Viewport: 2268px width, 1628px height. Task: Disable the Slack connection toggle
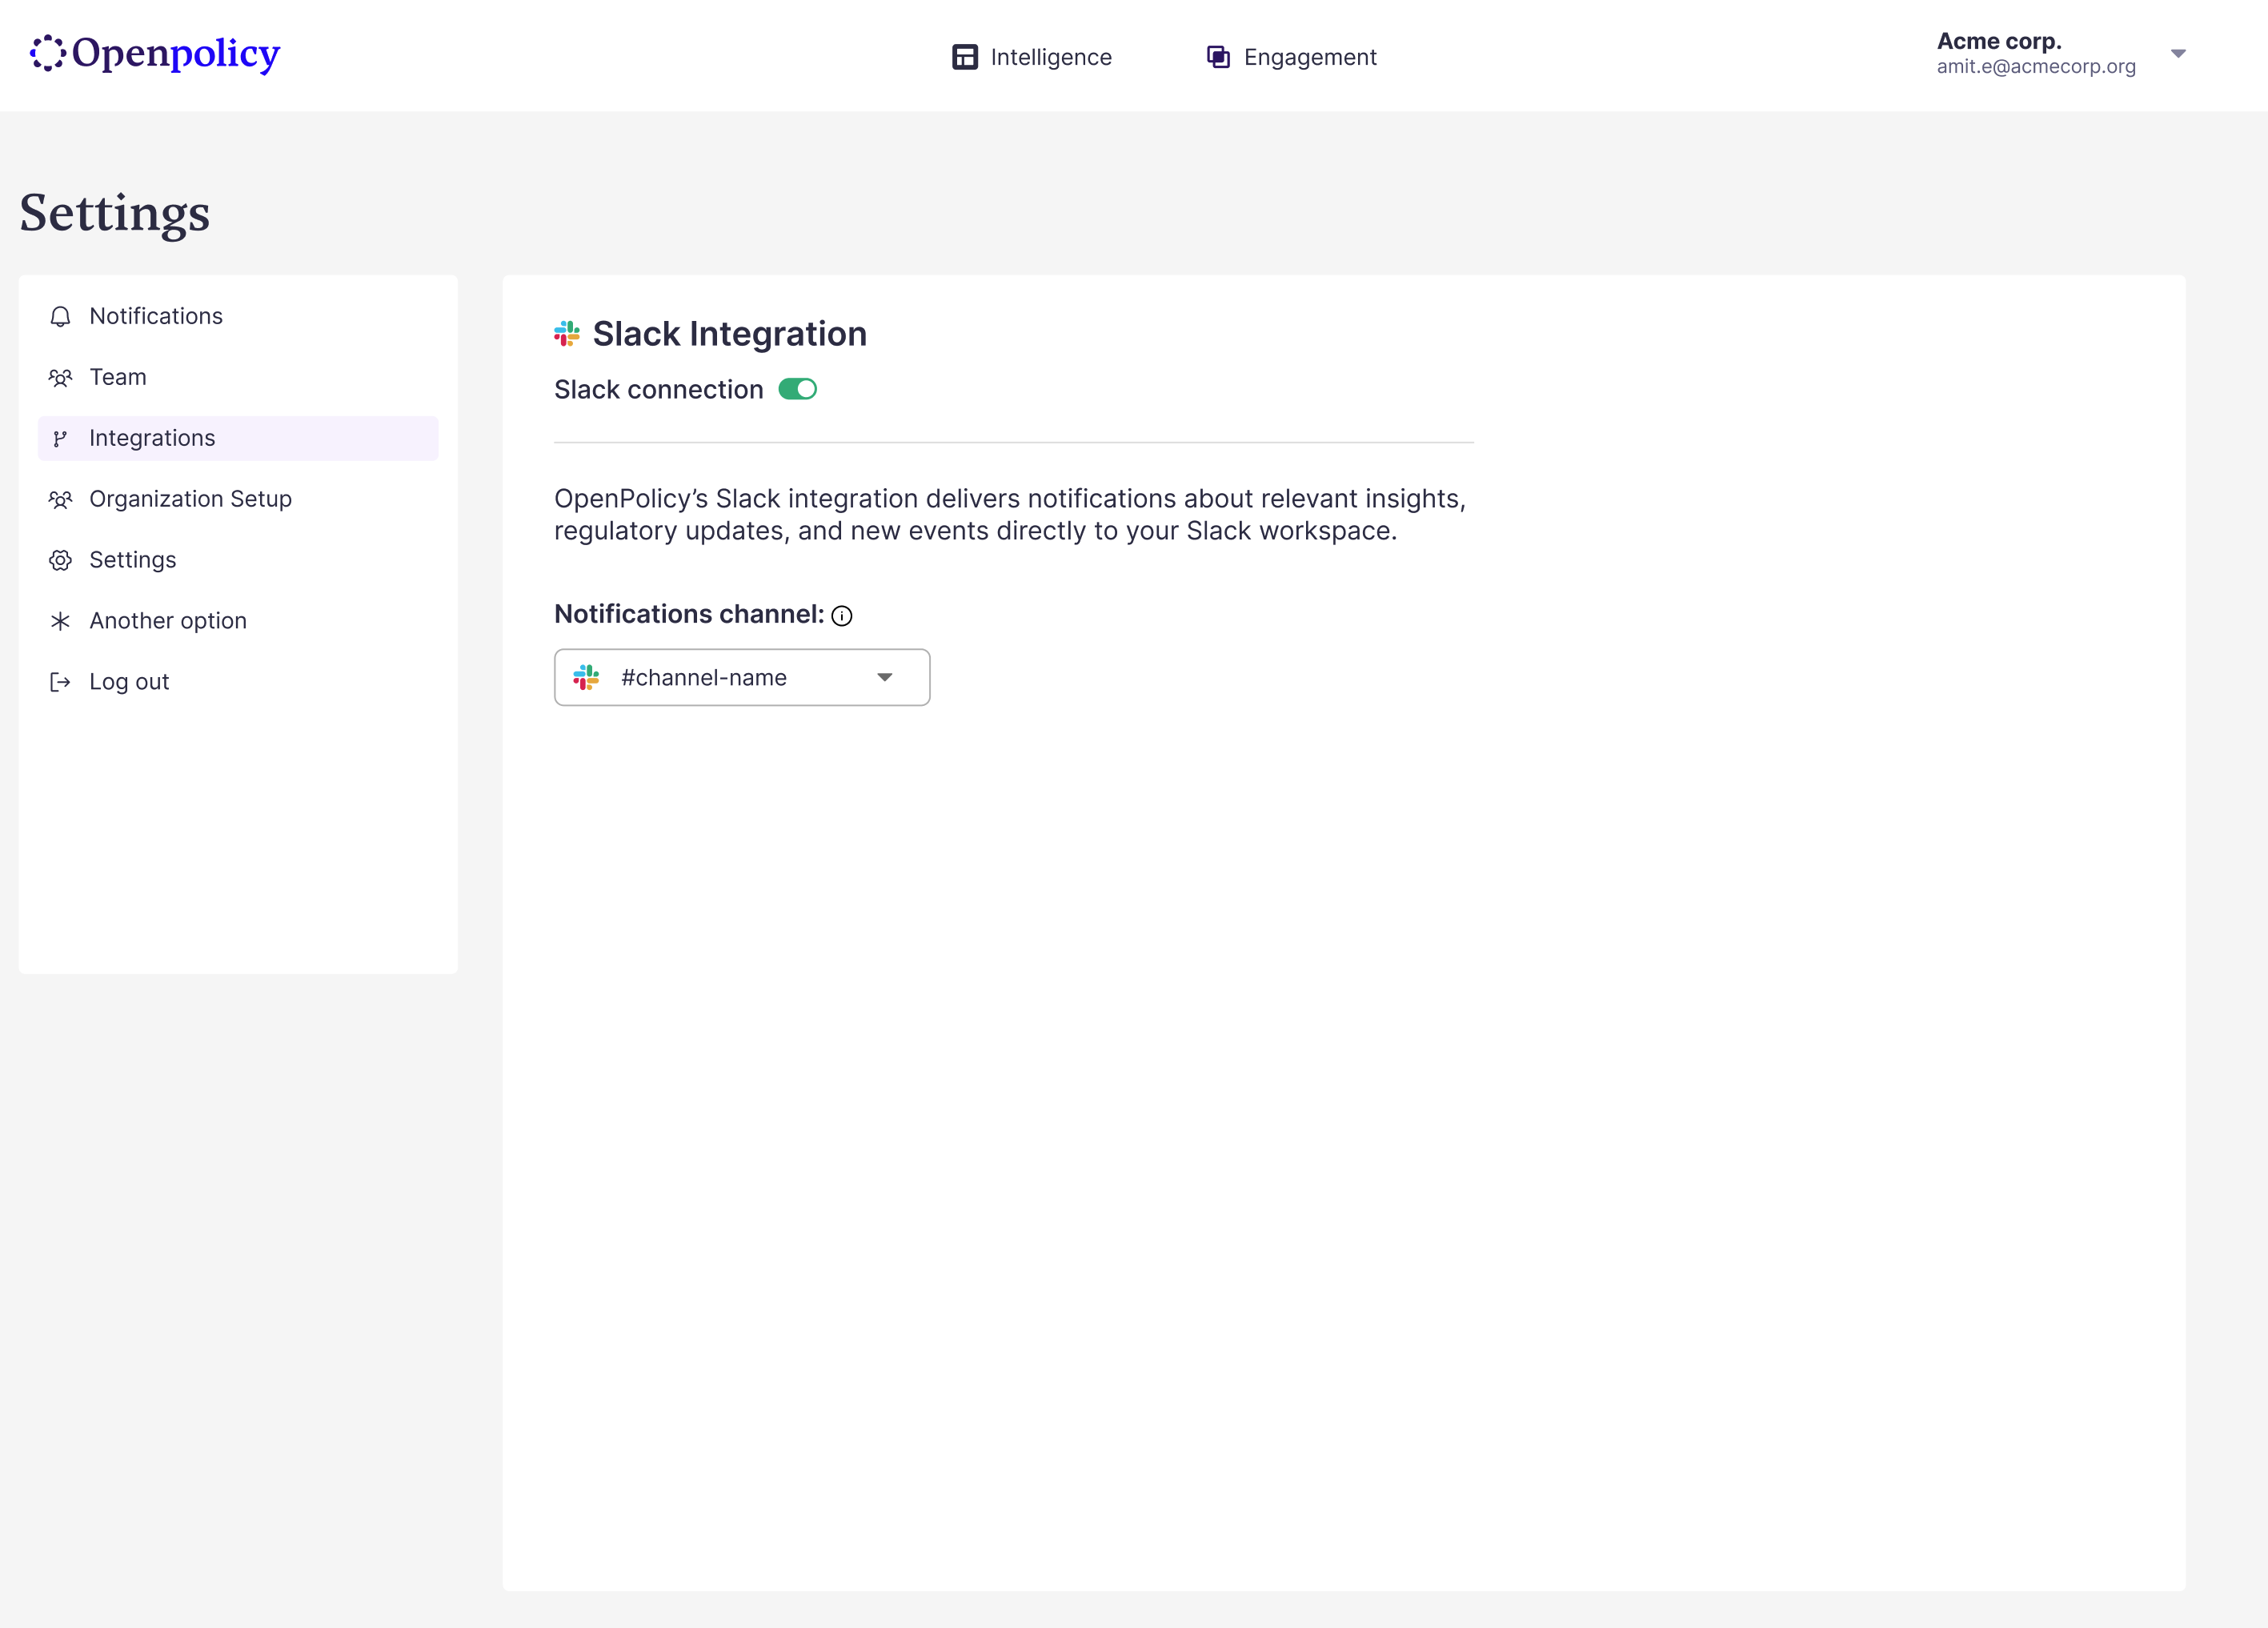(797, 390)
